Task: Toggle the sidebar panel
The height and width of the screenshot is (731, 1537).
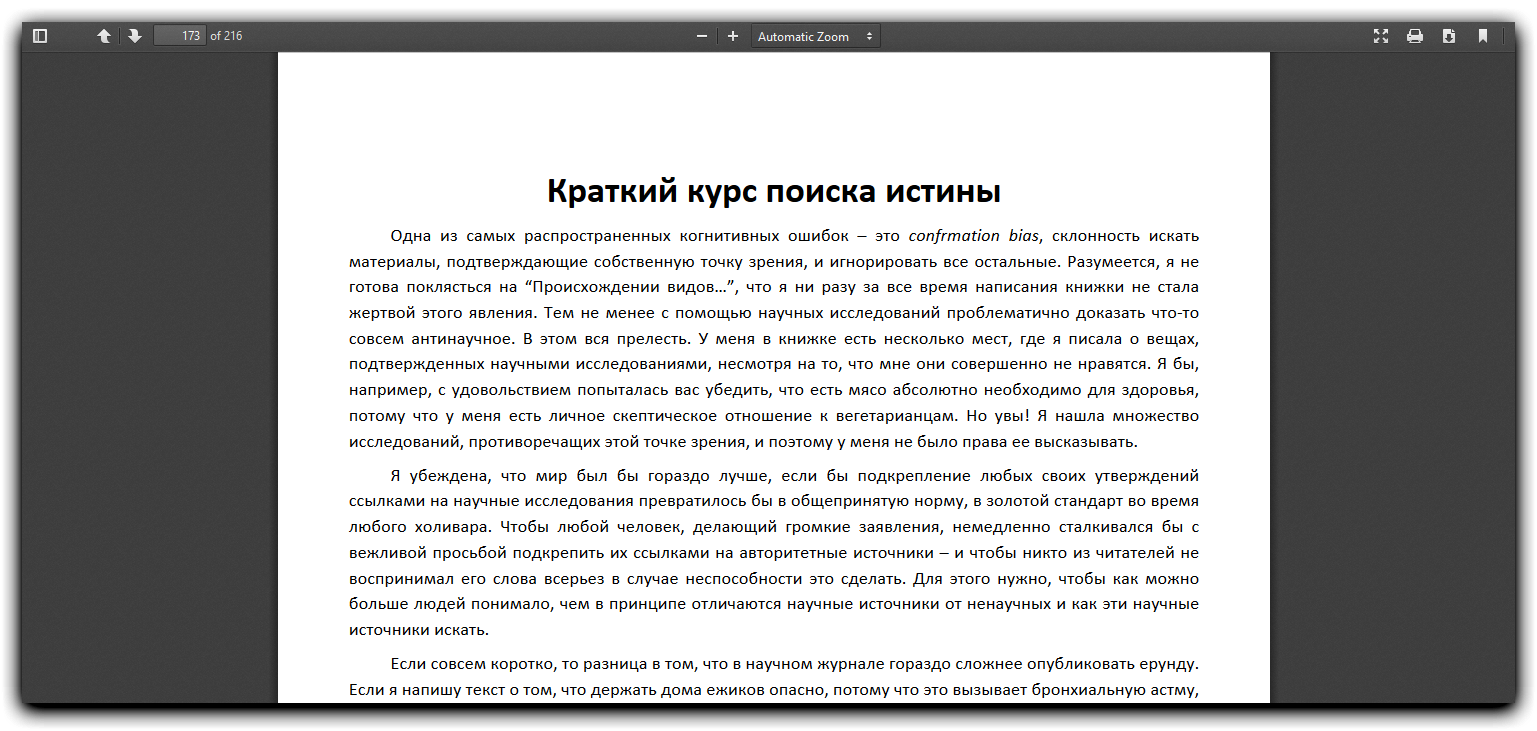Action: (40, 36)
